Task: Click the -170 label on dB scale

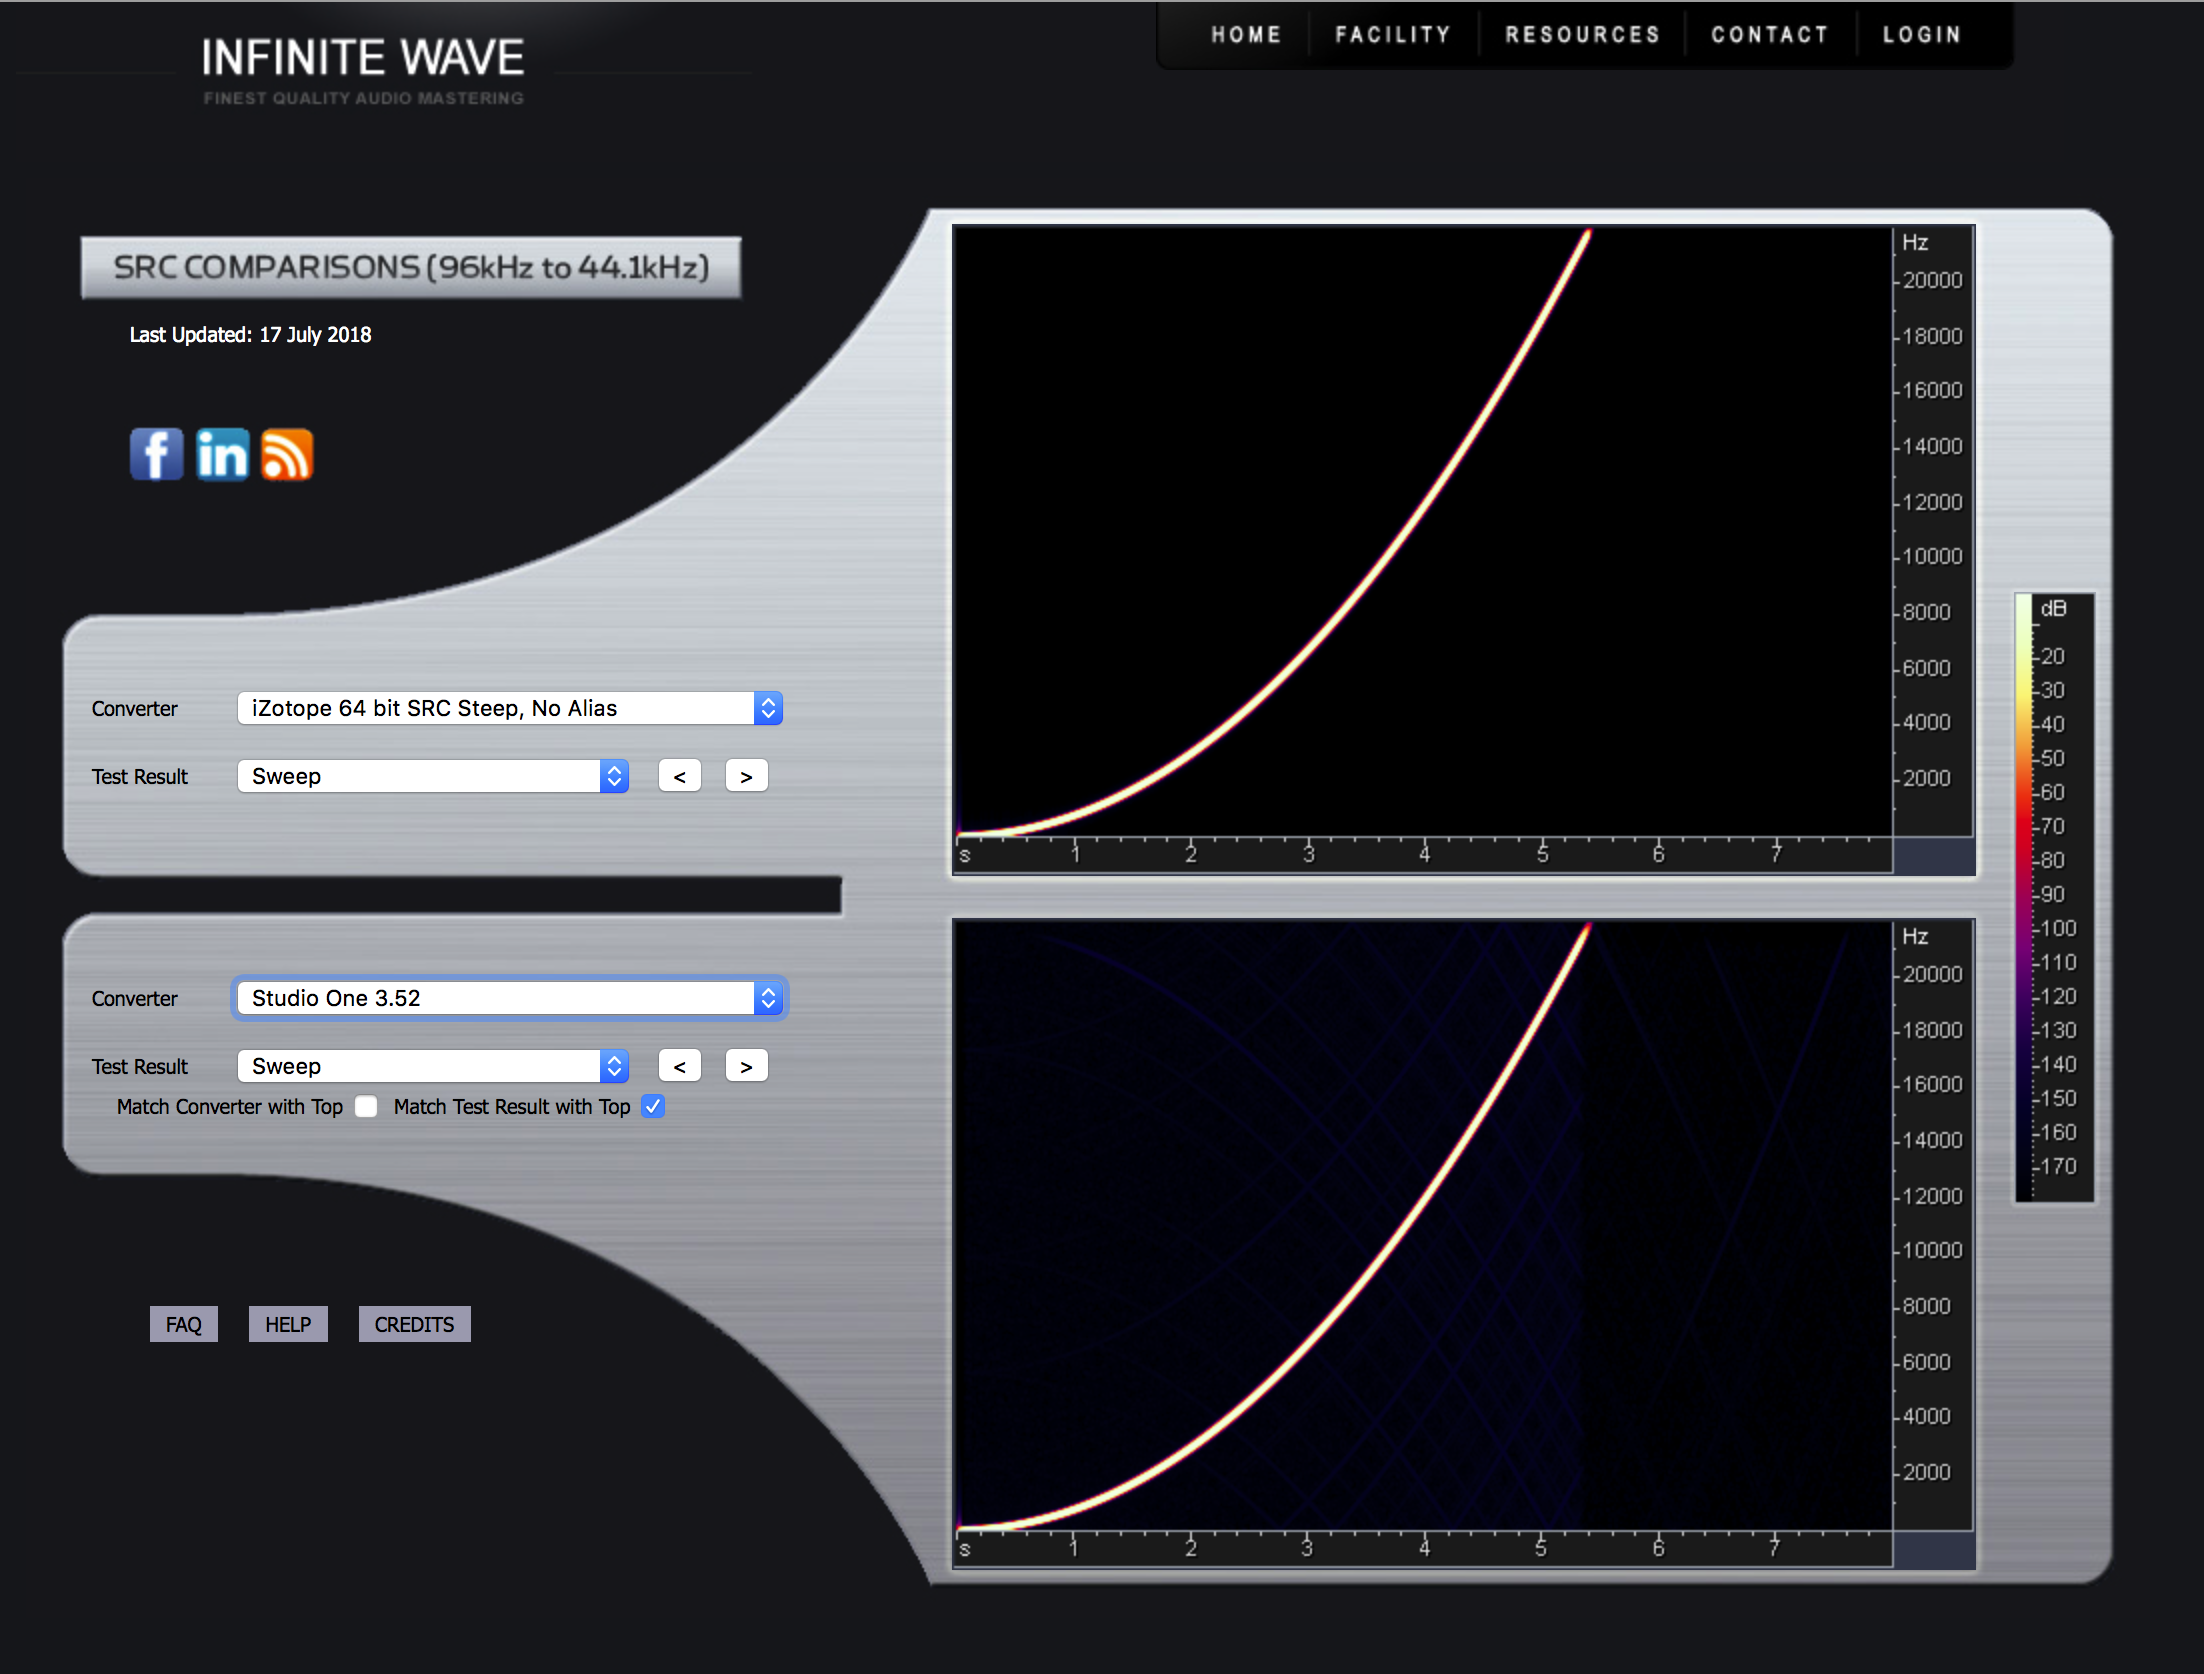Action: coord(2058,1167)
